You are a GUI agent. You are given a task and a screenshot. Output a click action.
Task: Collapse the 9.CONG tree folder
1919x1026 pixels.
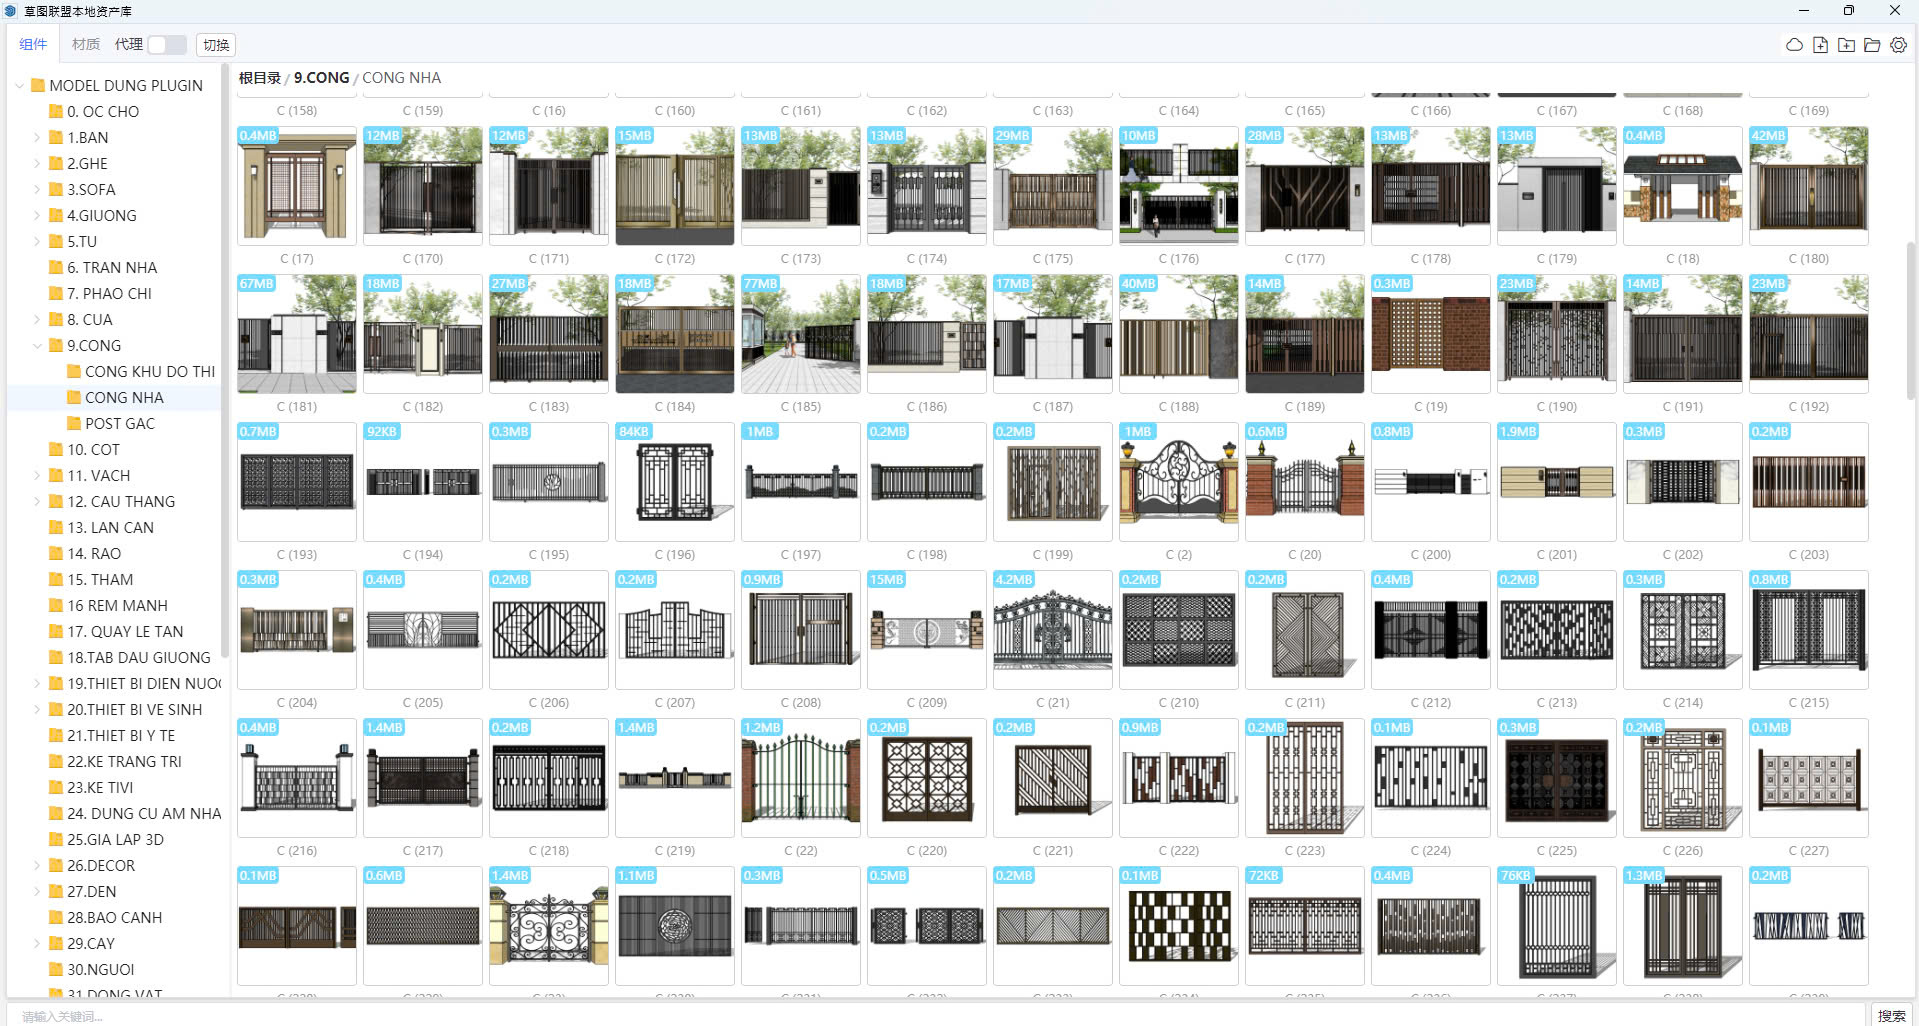click(38, 346)
